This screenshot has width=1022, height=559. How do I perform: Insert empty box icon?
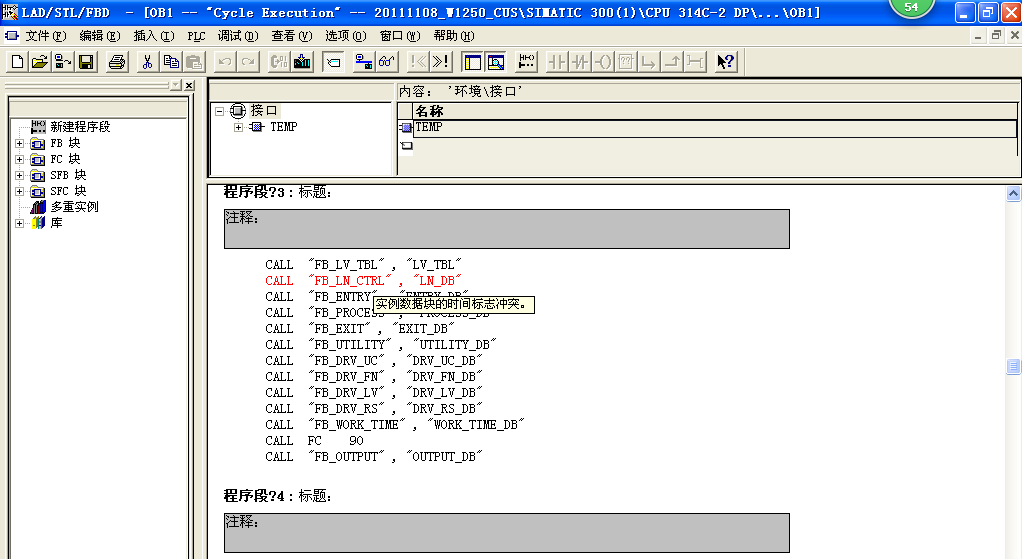click(x=626, y=62)
